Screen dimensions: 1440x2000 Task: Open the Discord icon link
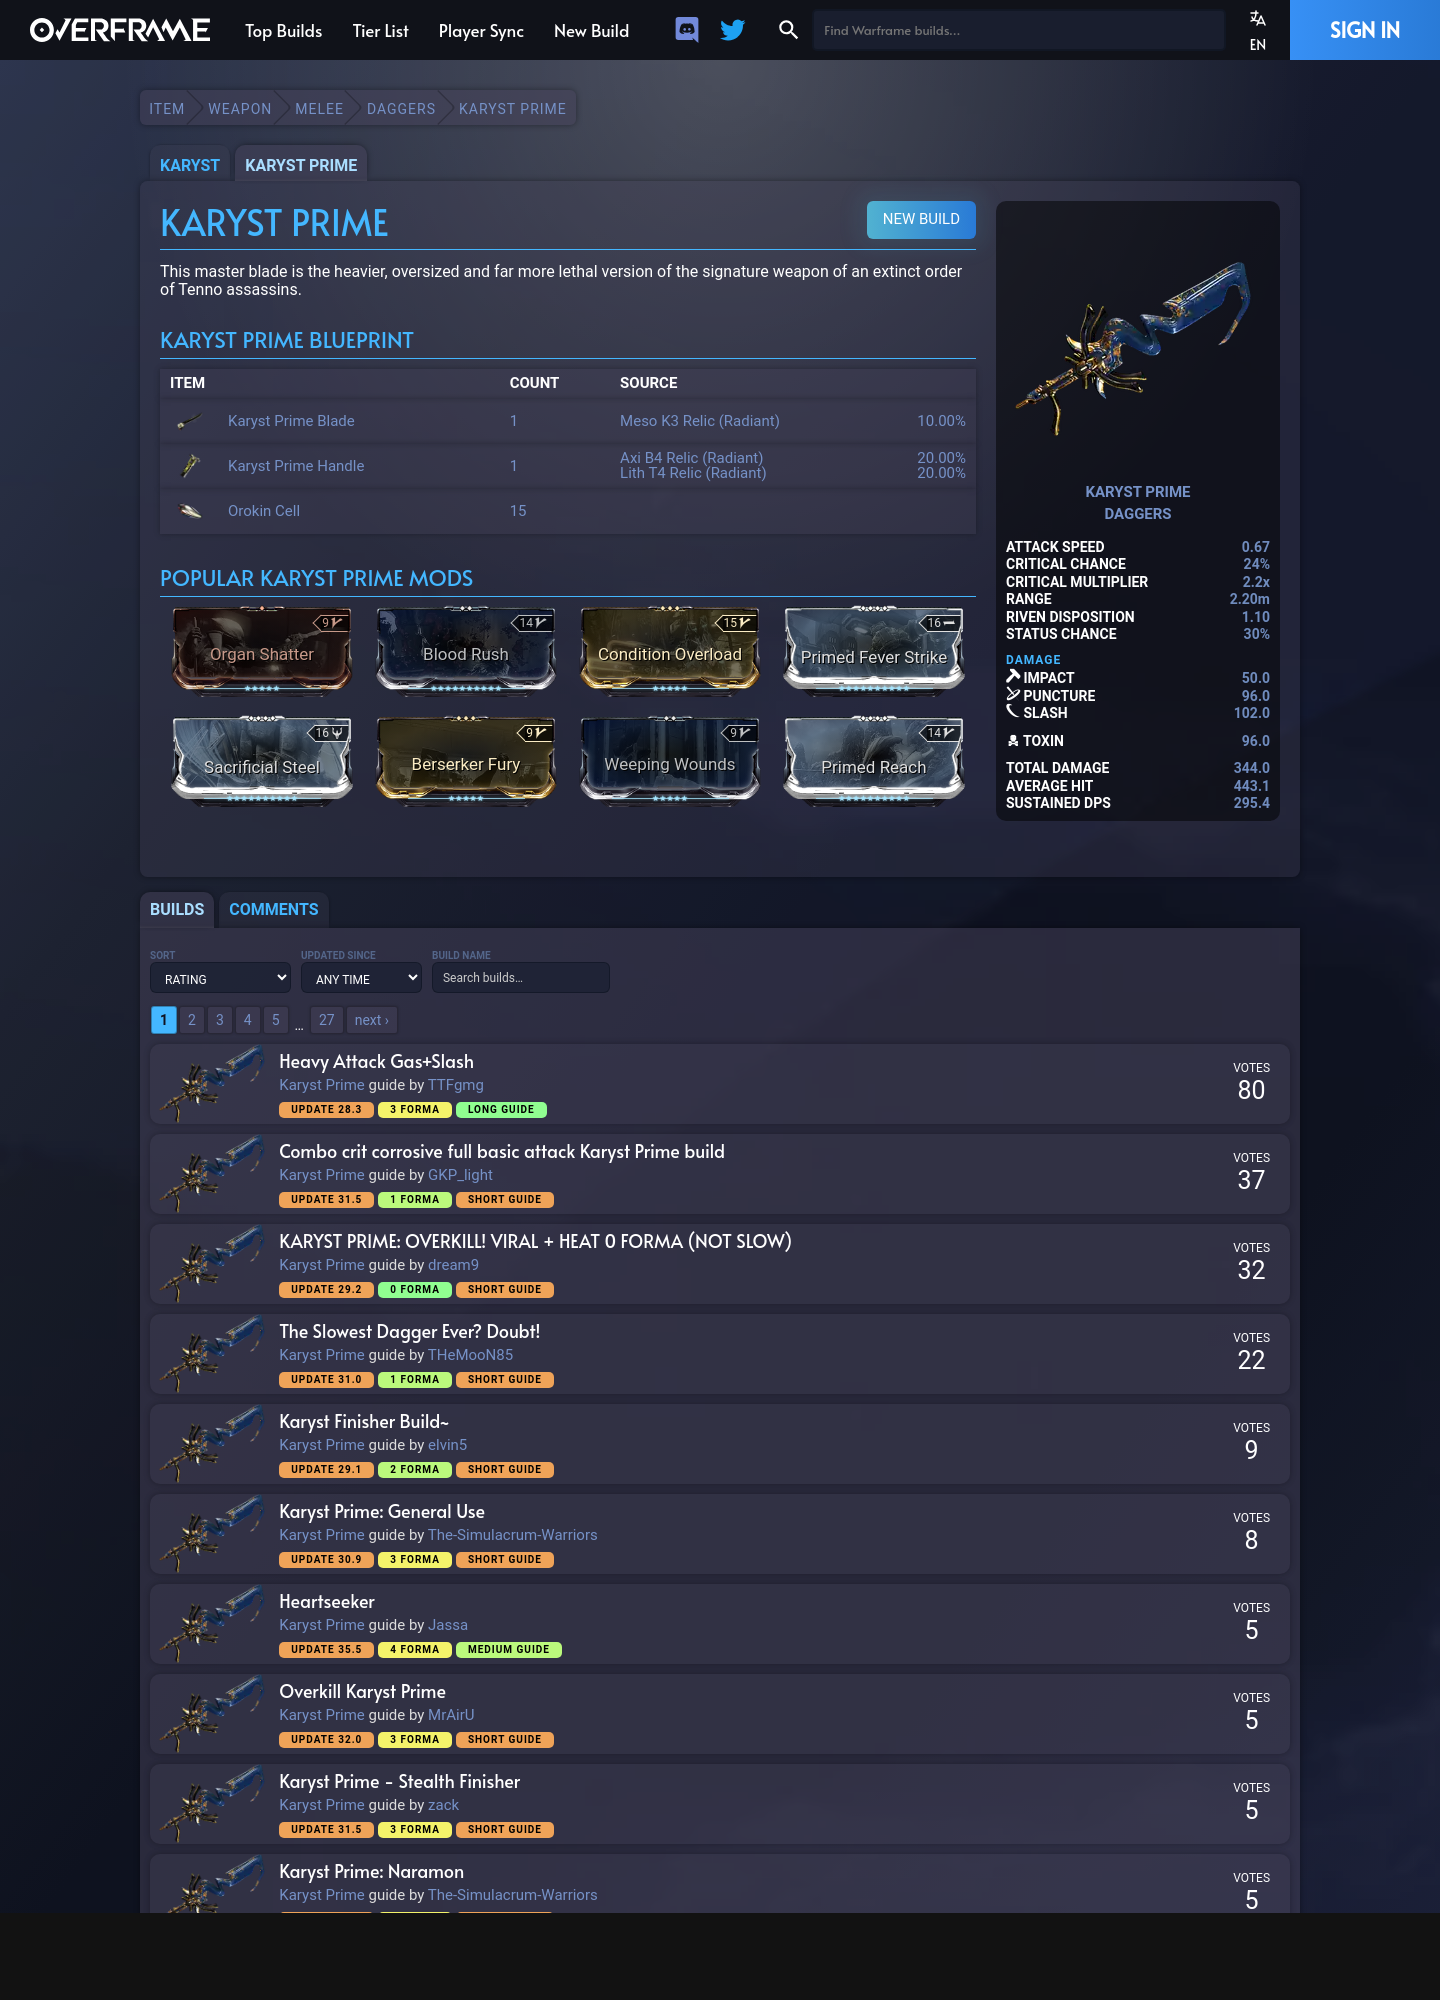point(687,30)
